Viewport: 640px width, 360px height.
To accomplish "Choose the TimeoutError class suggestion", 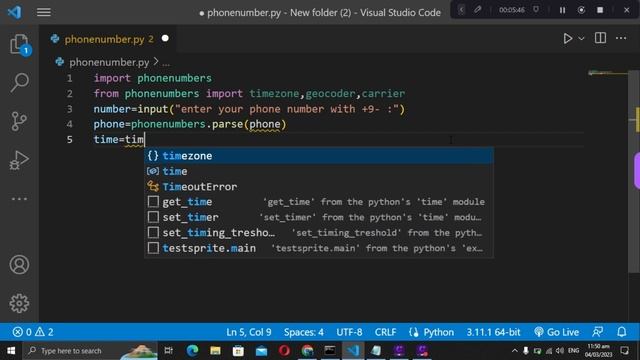I will [x=319, y=187].
